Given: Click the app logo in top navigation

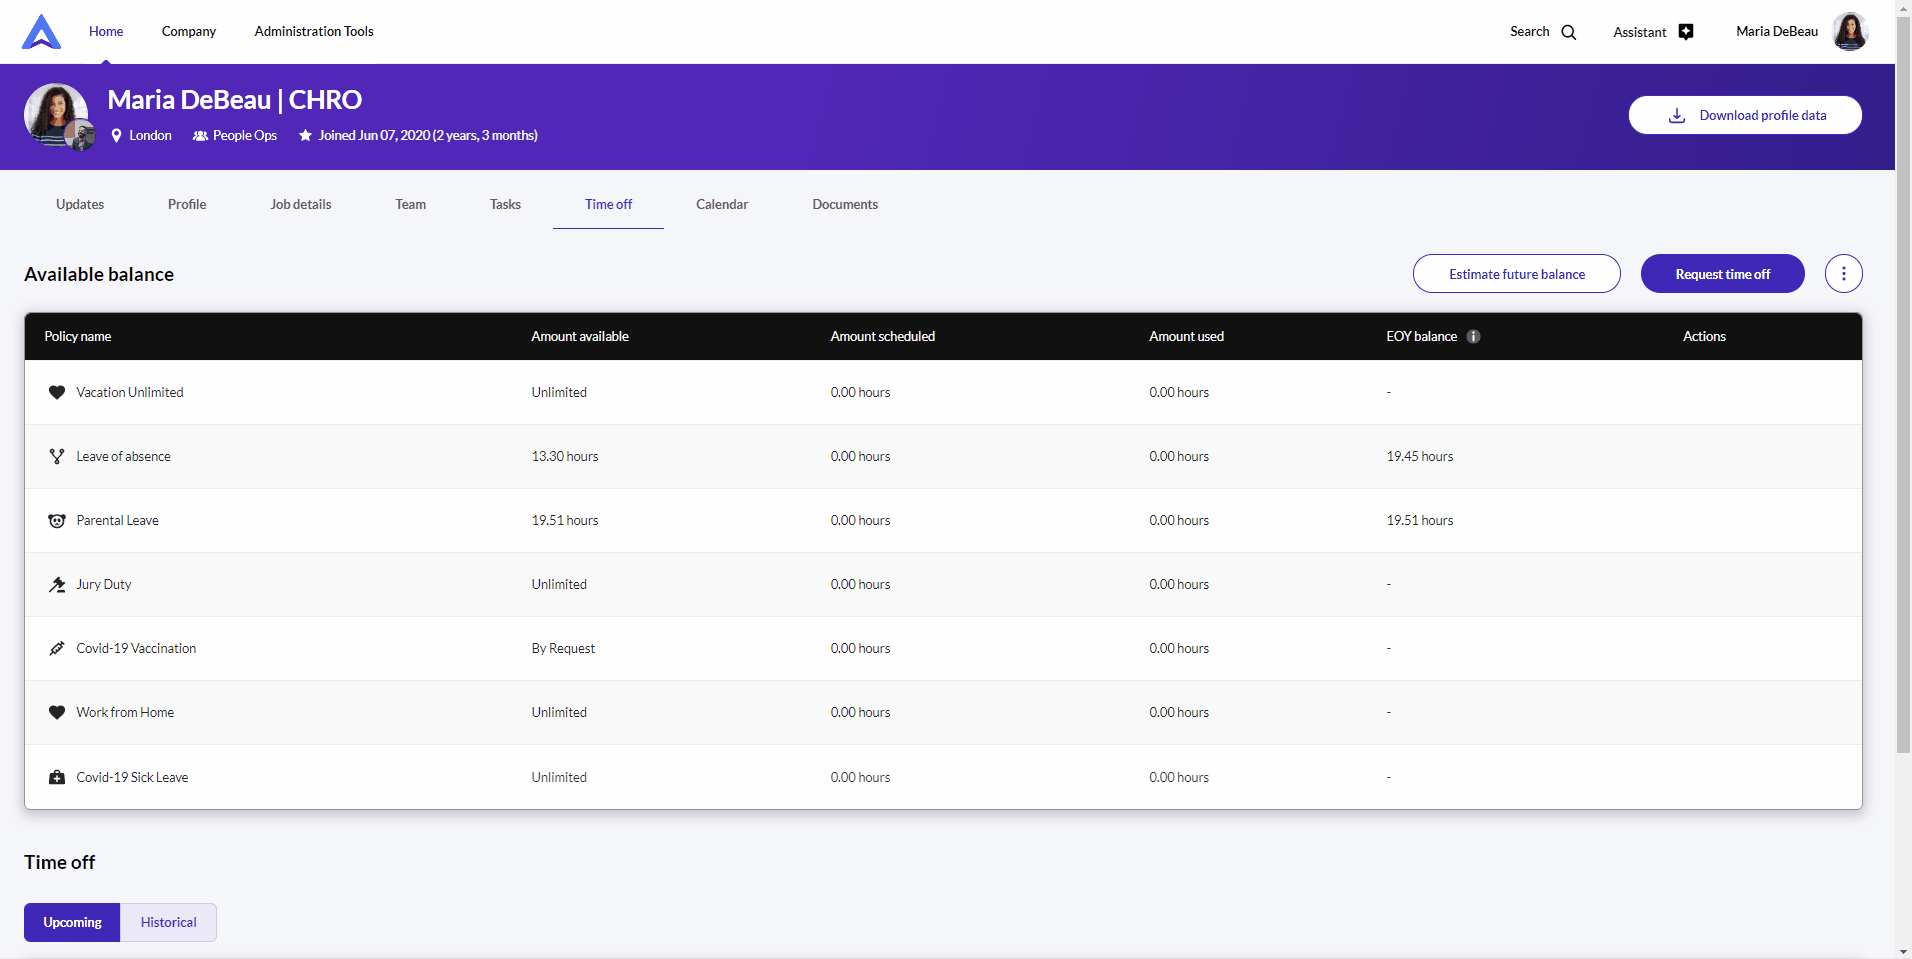Looking at the screenshot, I should (41, 32).
